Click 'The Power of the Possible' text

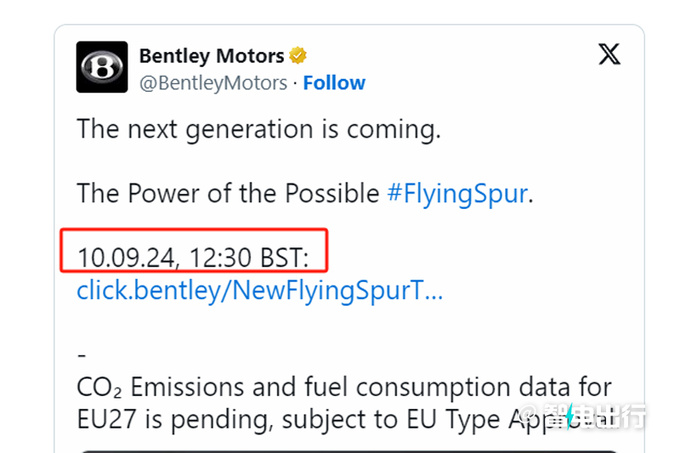point(228,193)
